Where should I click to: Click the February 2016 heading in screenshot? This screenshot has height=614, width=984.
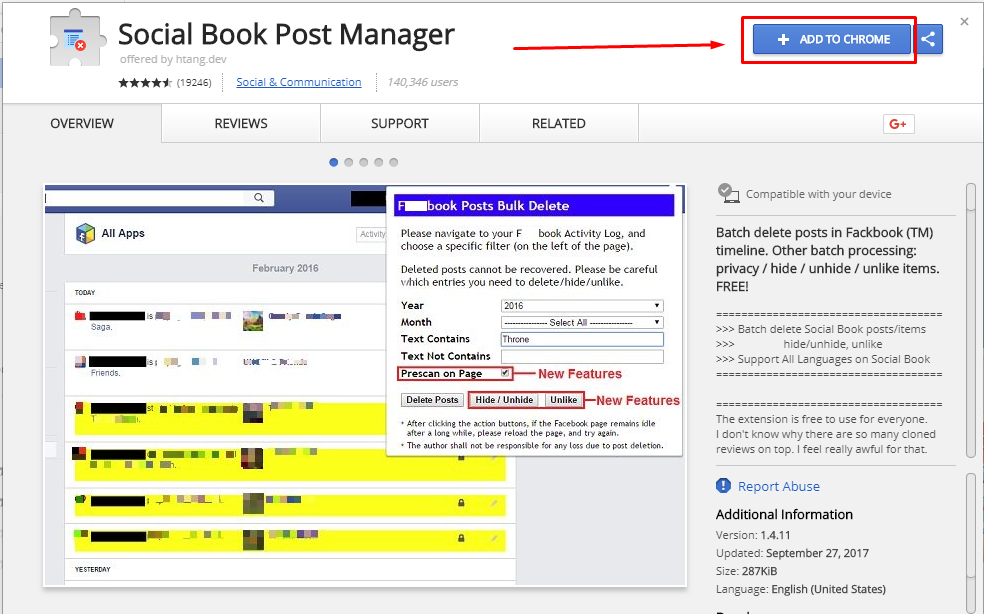[286, 268]
